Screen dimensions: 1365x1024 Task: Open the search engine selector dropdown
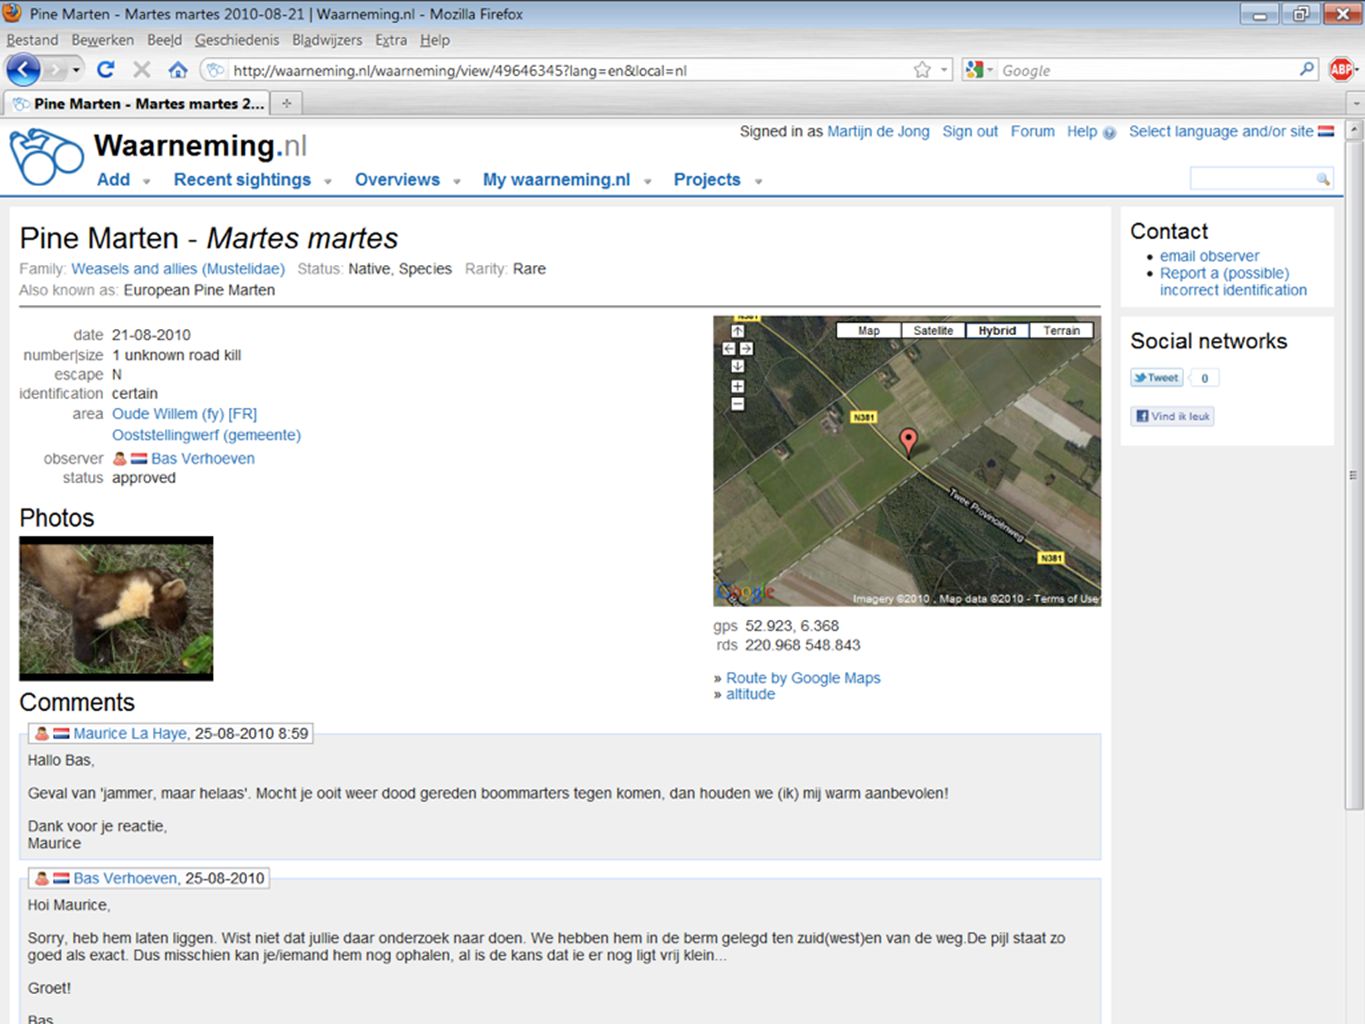tap(979, 70)
